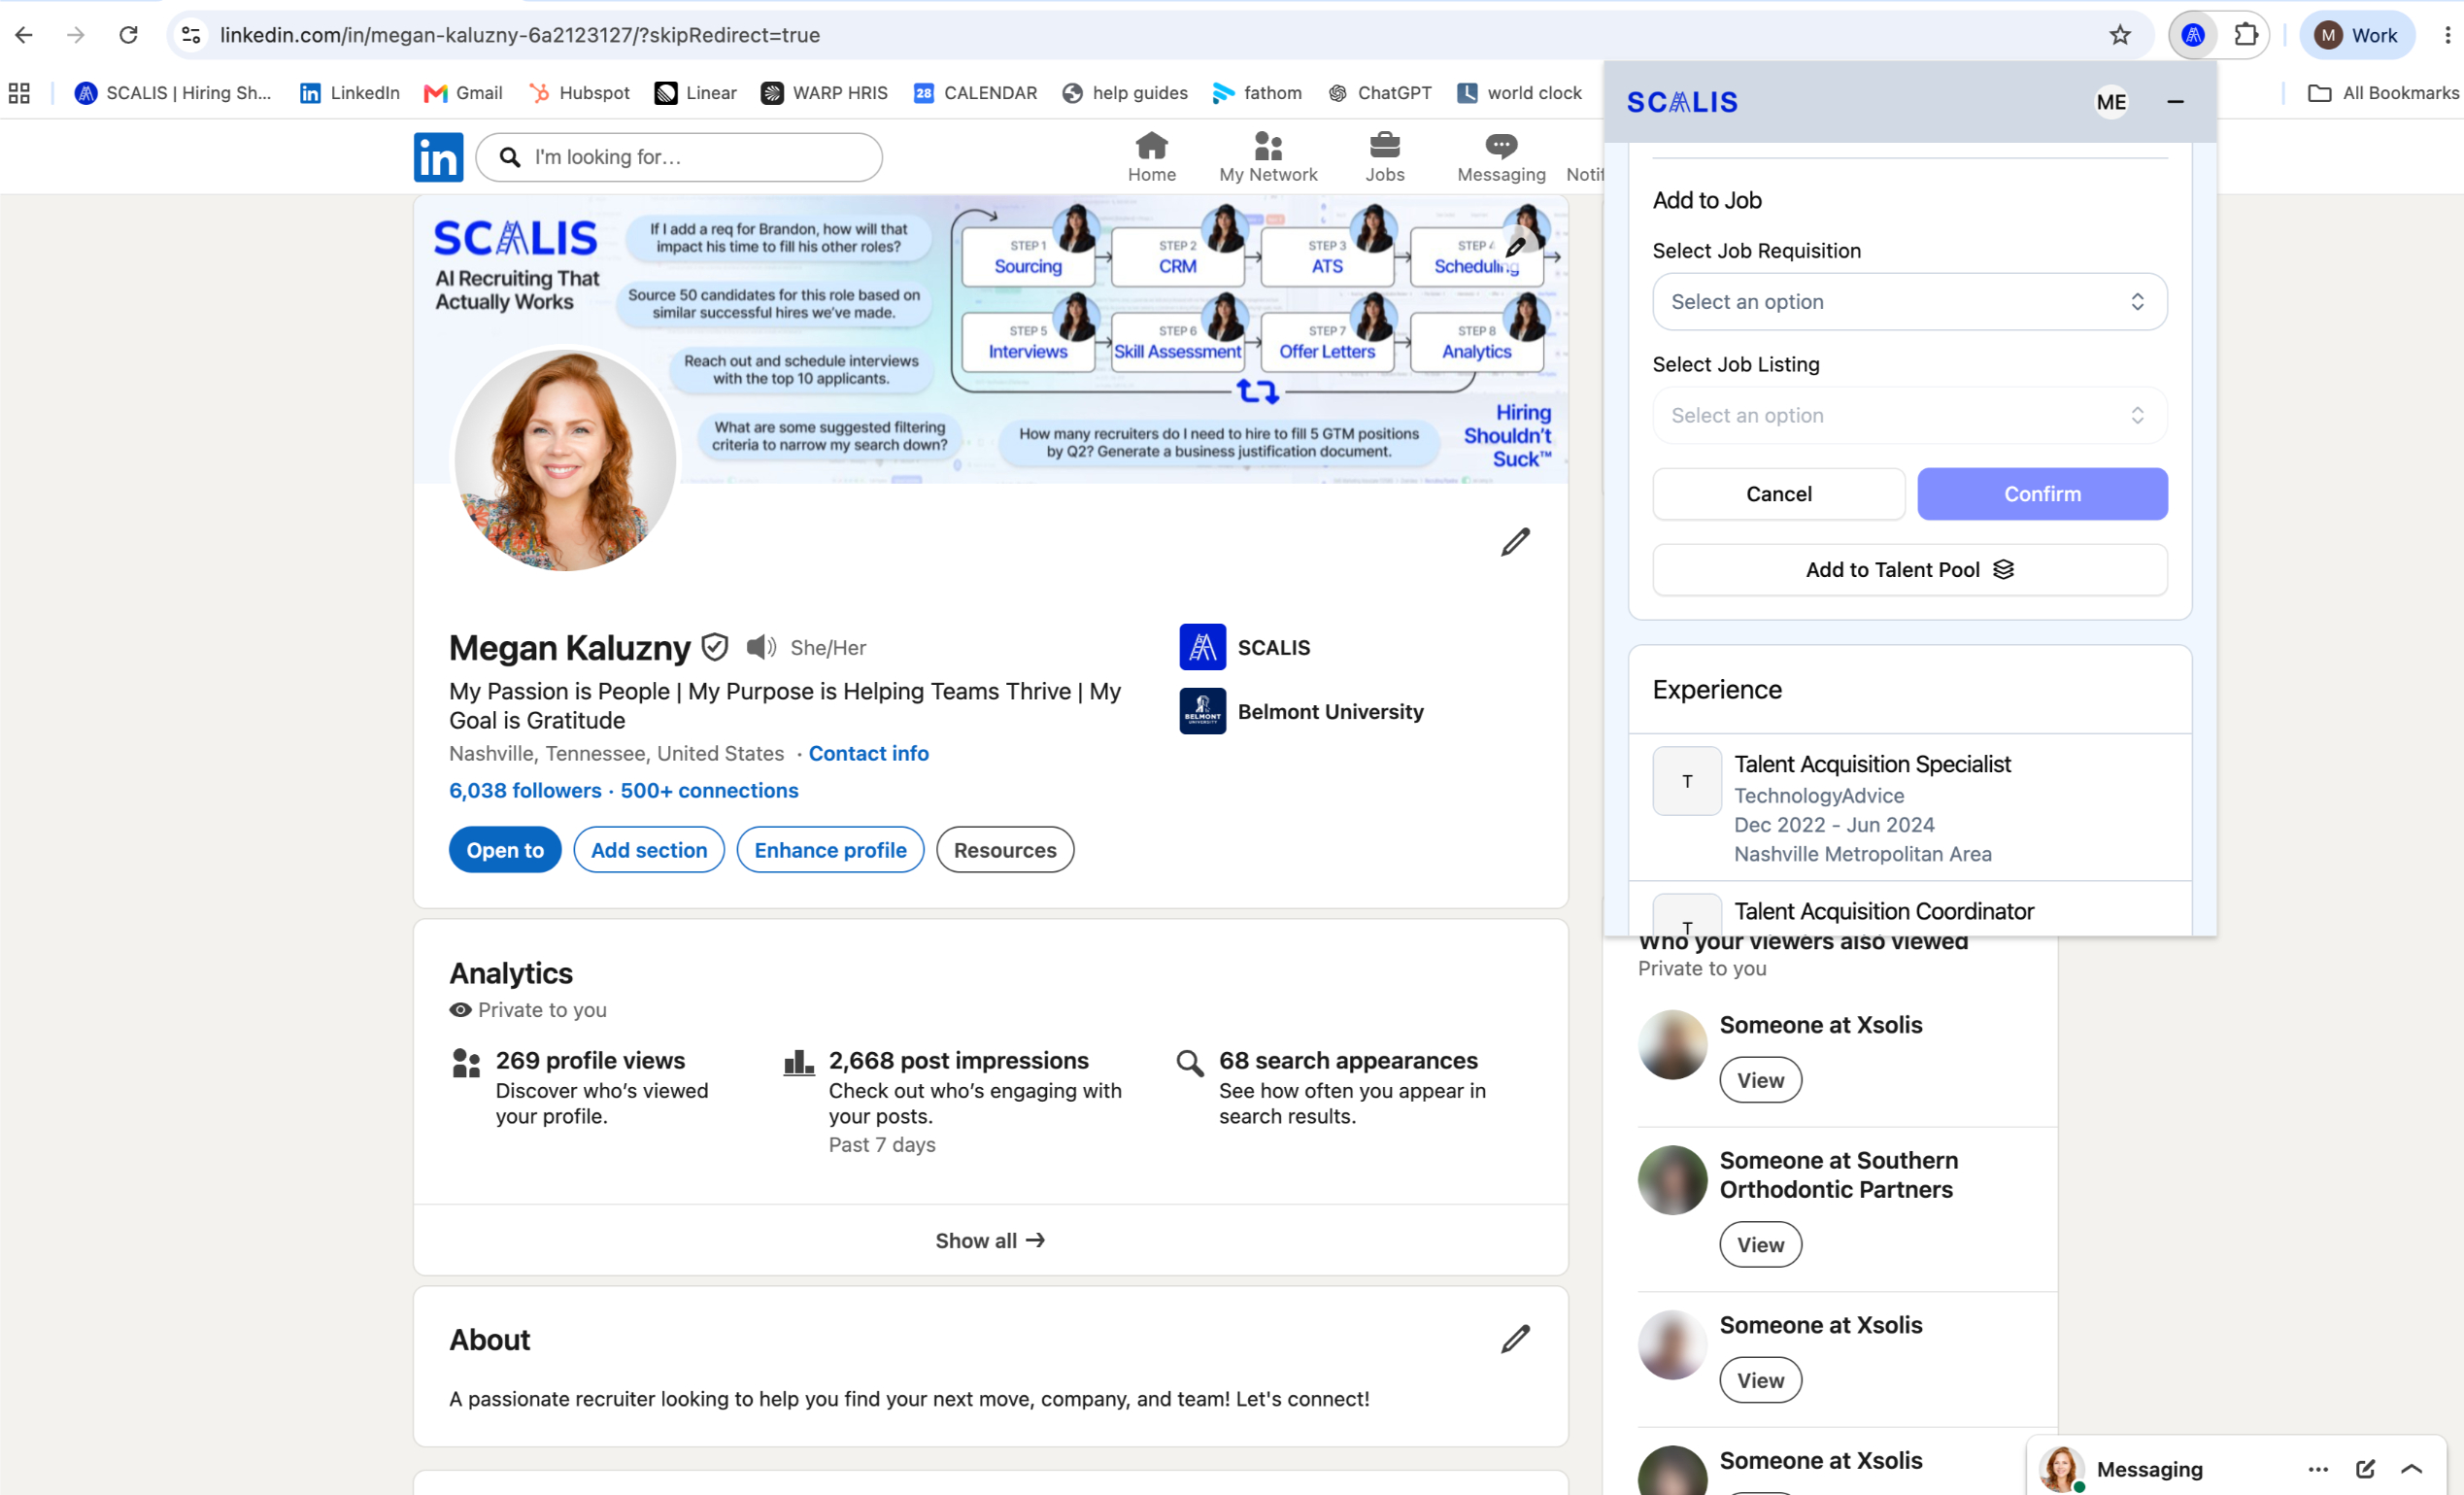Open ChatGPT bookmark
Viewport: 2464px width, 1495px height.
tap(1379, 93)
